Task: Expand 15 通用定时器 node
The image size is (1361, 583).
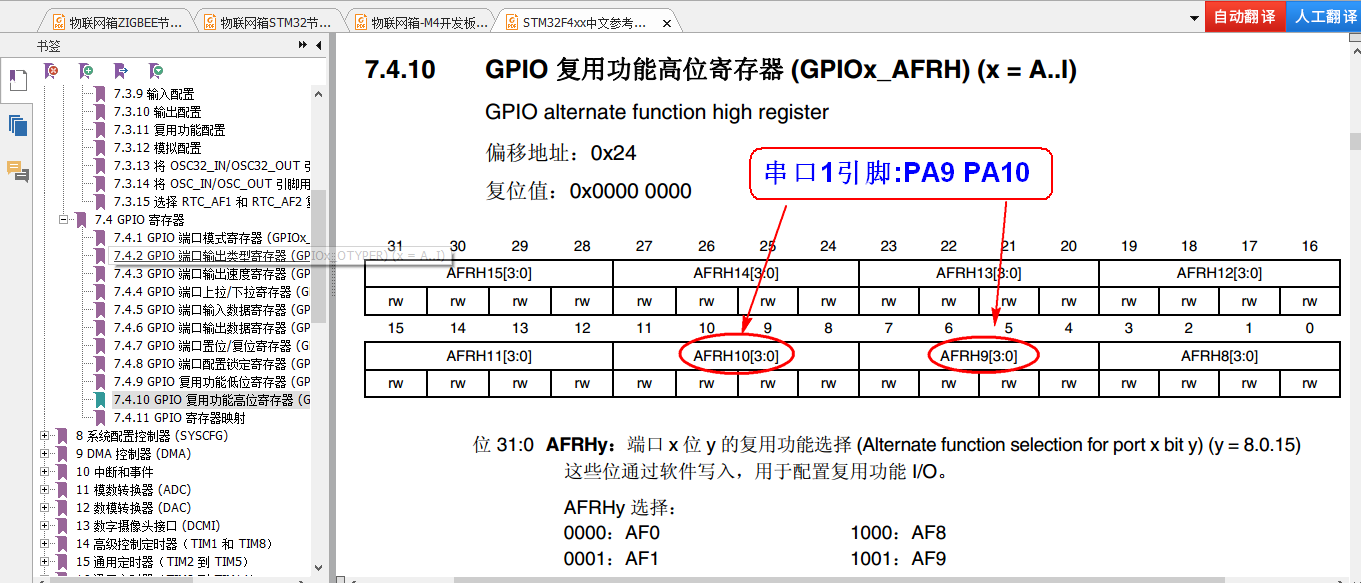Action: (44, 561)
